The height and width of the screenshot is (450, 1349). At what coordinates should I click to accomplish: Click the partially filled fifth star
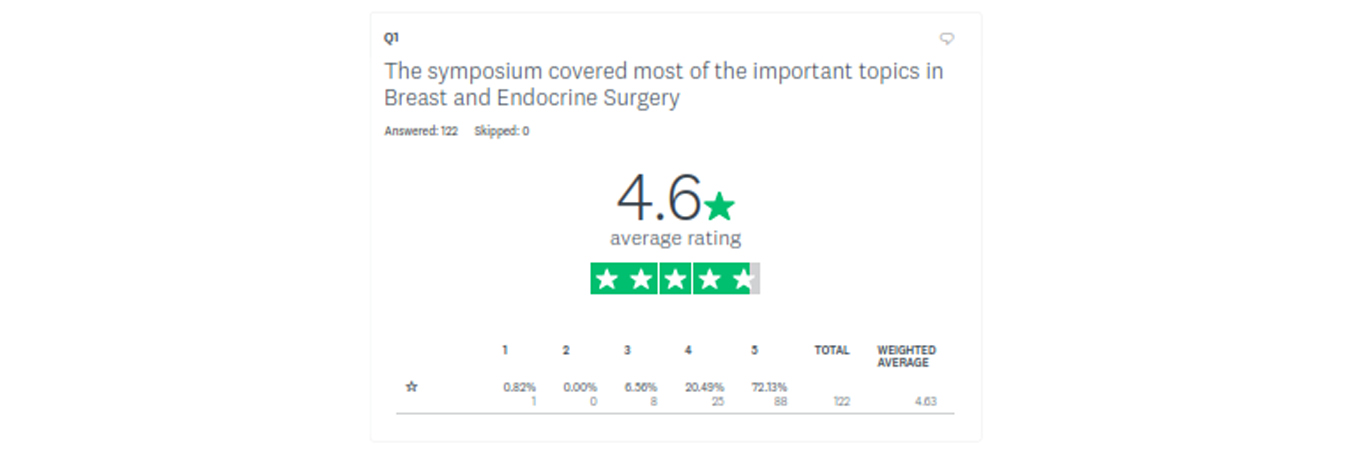click(743, 279)
